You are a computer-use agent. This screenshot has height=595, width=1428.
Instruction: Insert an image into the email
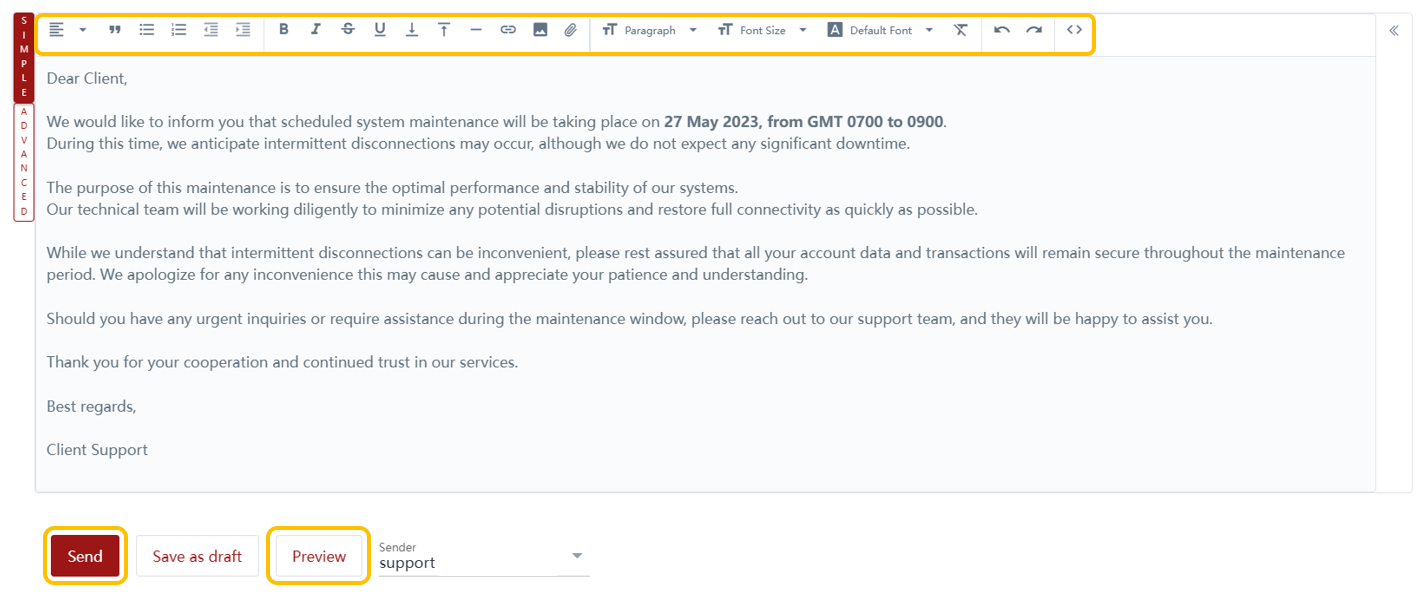(x=540, y=30)
